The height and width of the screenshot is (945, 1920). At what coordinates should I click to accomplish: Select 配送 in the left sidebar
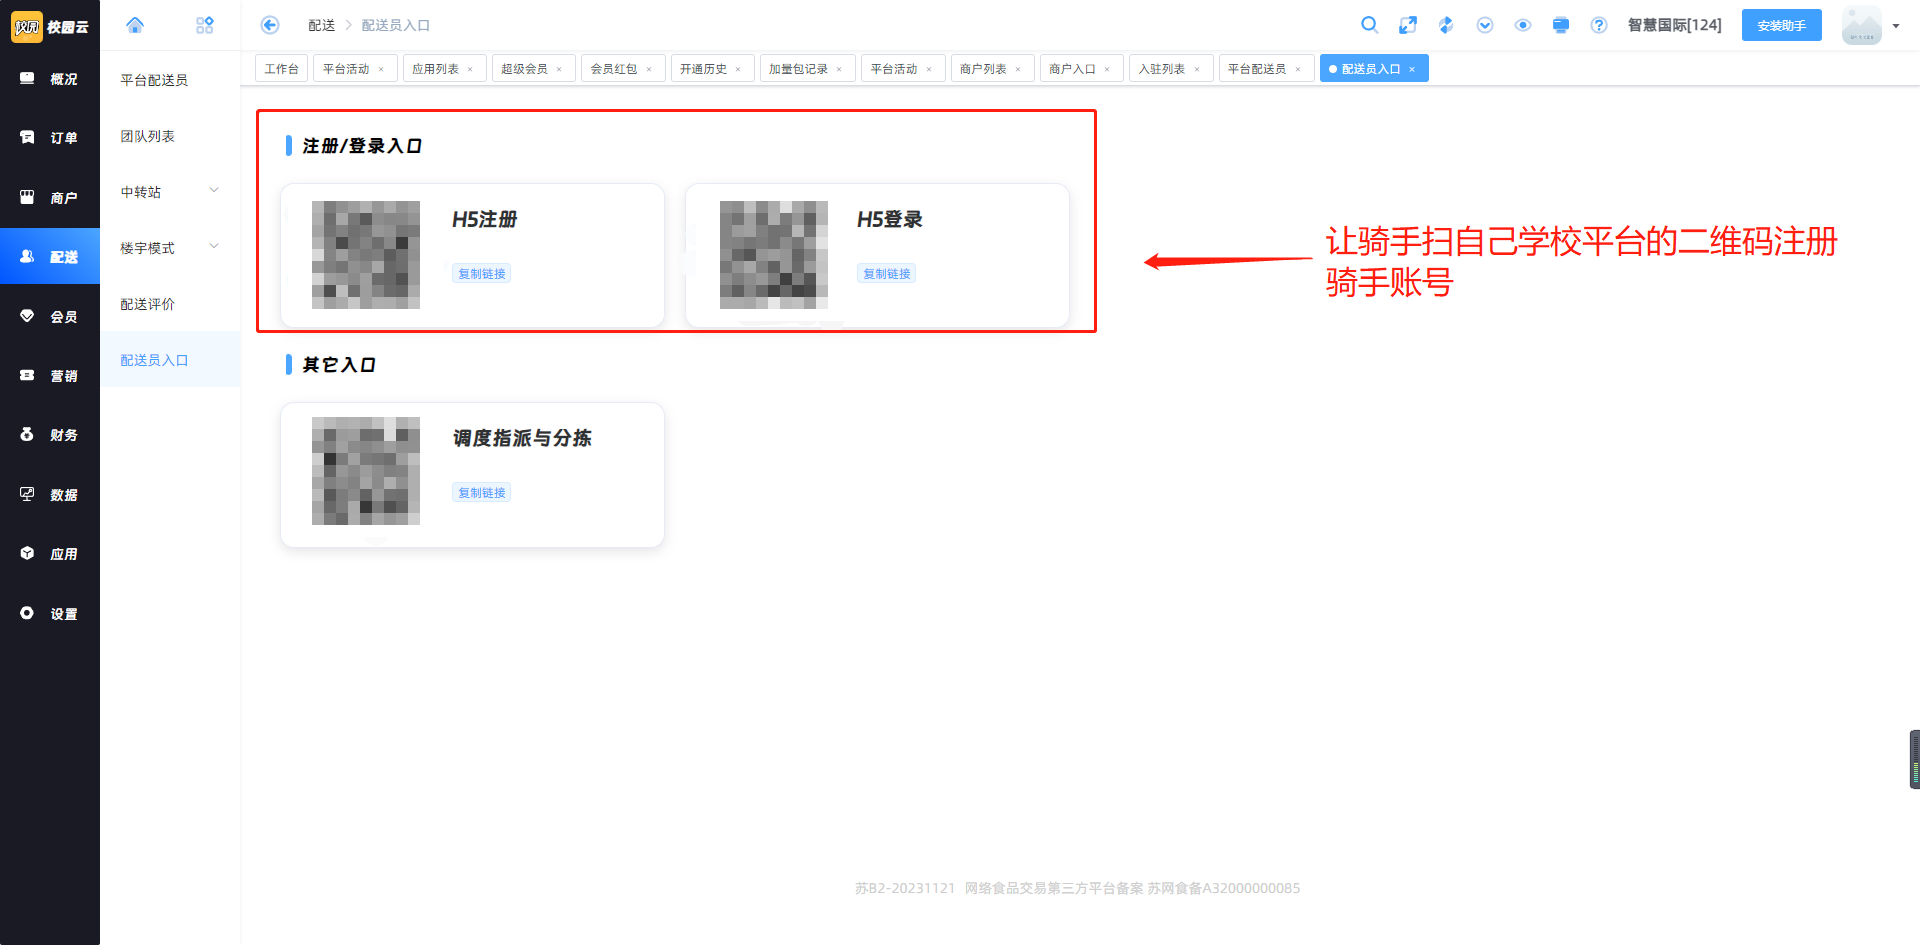(x=50, y=257)
